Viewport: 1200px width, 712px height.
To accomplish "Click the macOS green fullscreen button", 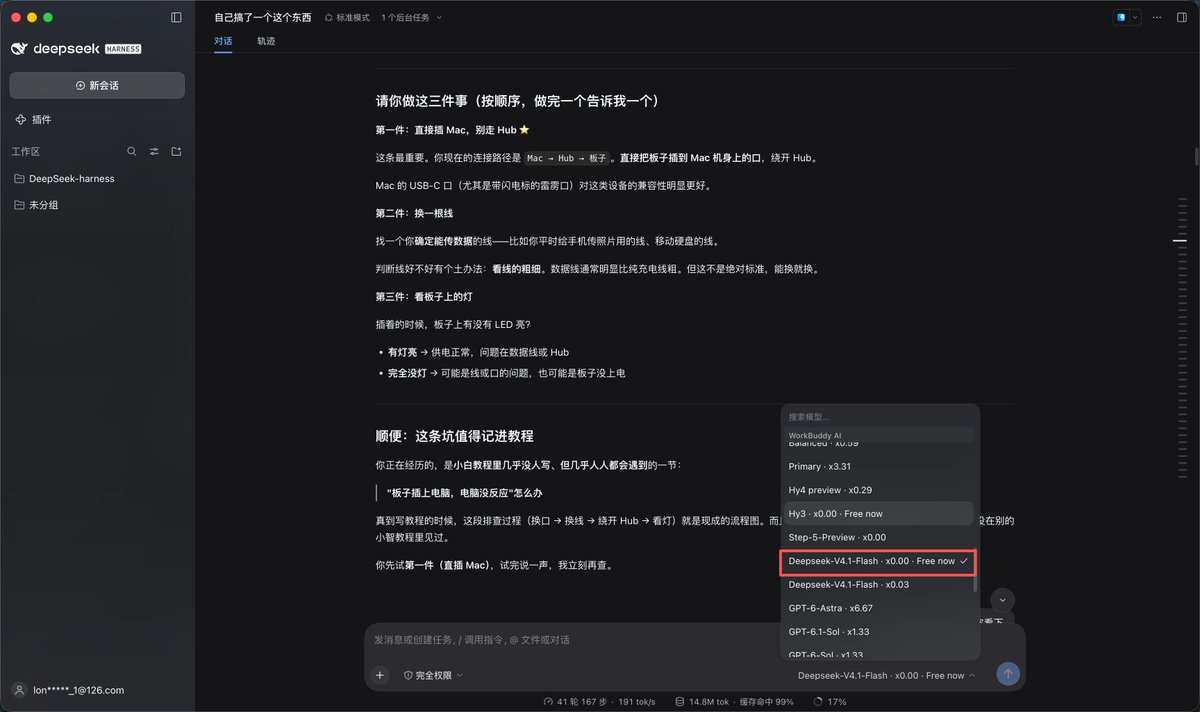I will 48,17.
